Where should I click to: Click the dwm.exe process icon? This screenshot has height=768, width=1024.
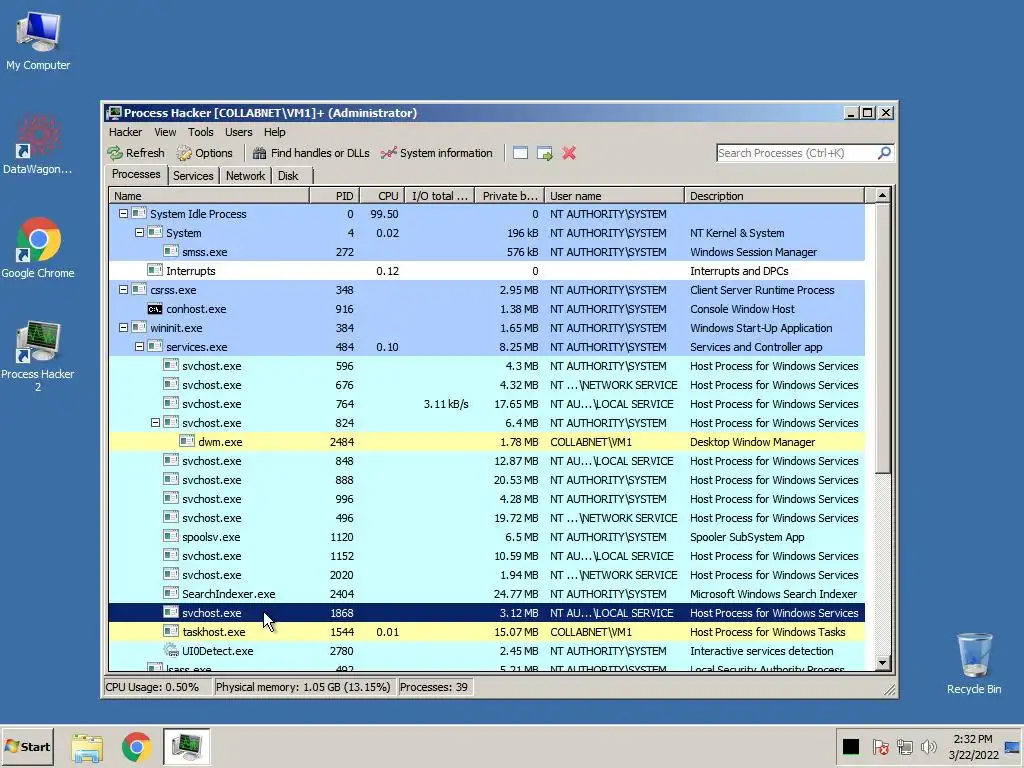click(x=187, y=441)
